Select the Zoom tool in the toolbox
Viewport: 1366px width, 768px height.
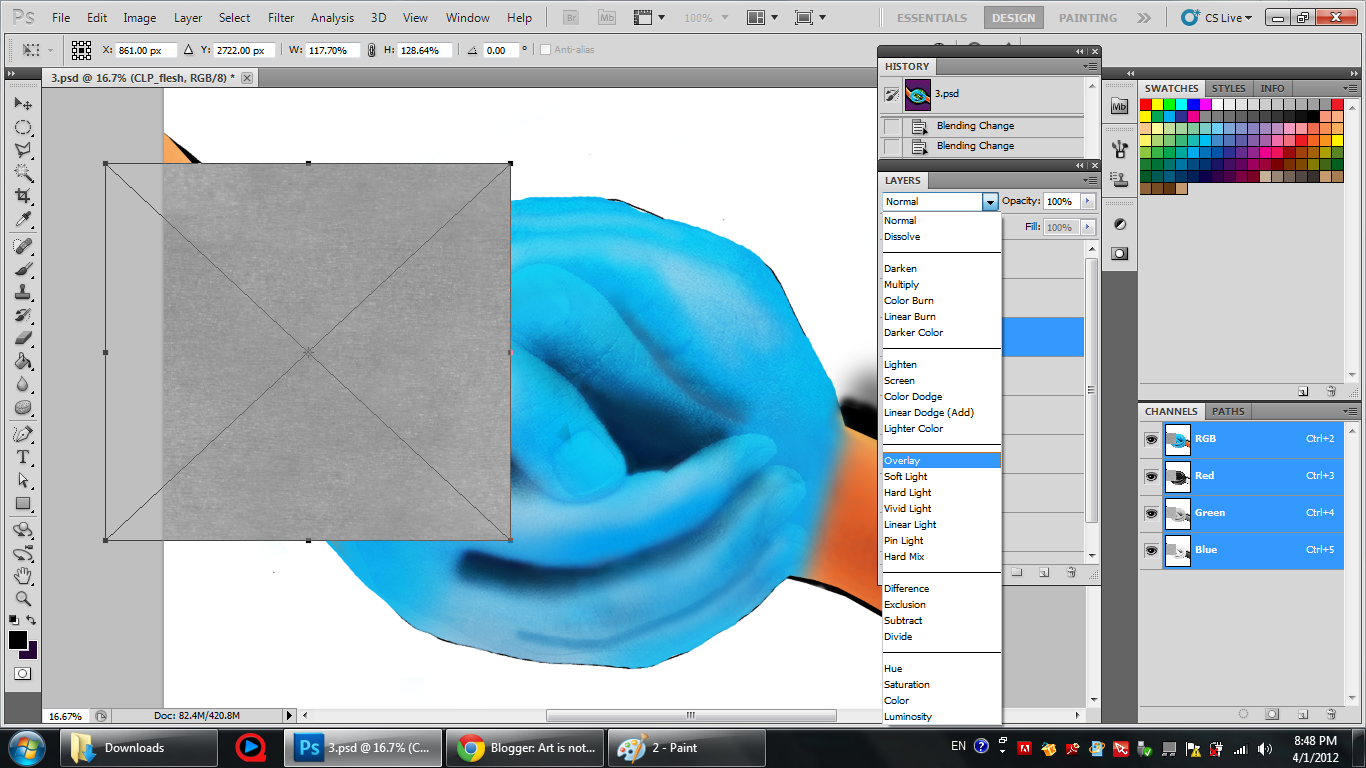pyautogui.click(x=22, y=599)
